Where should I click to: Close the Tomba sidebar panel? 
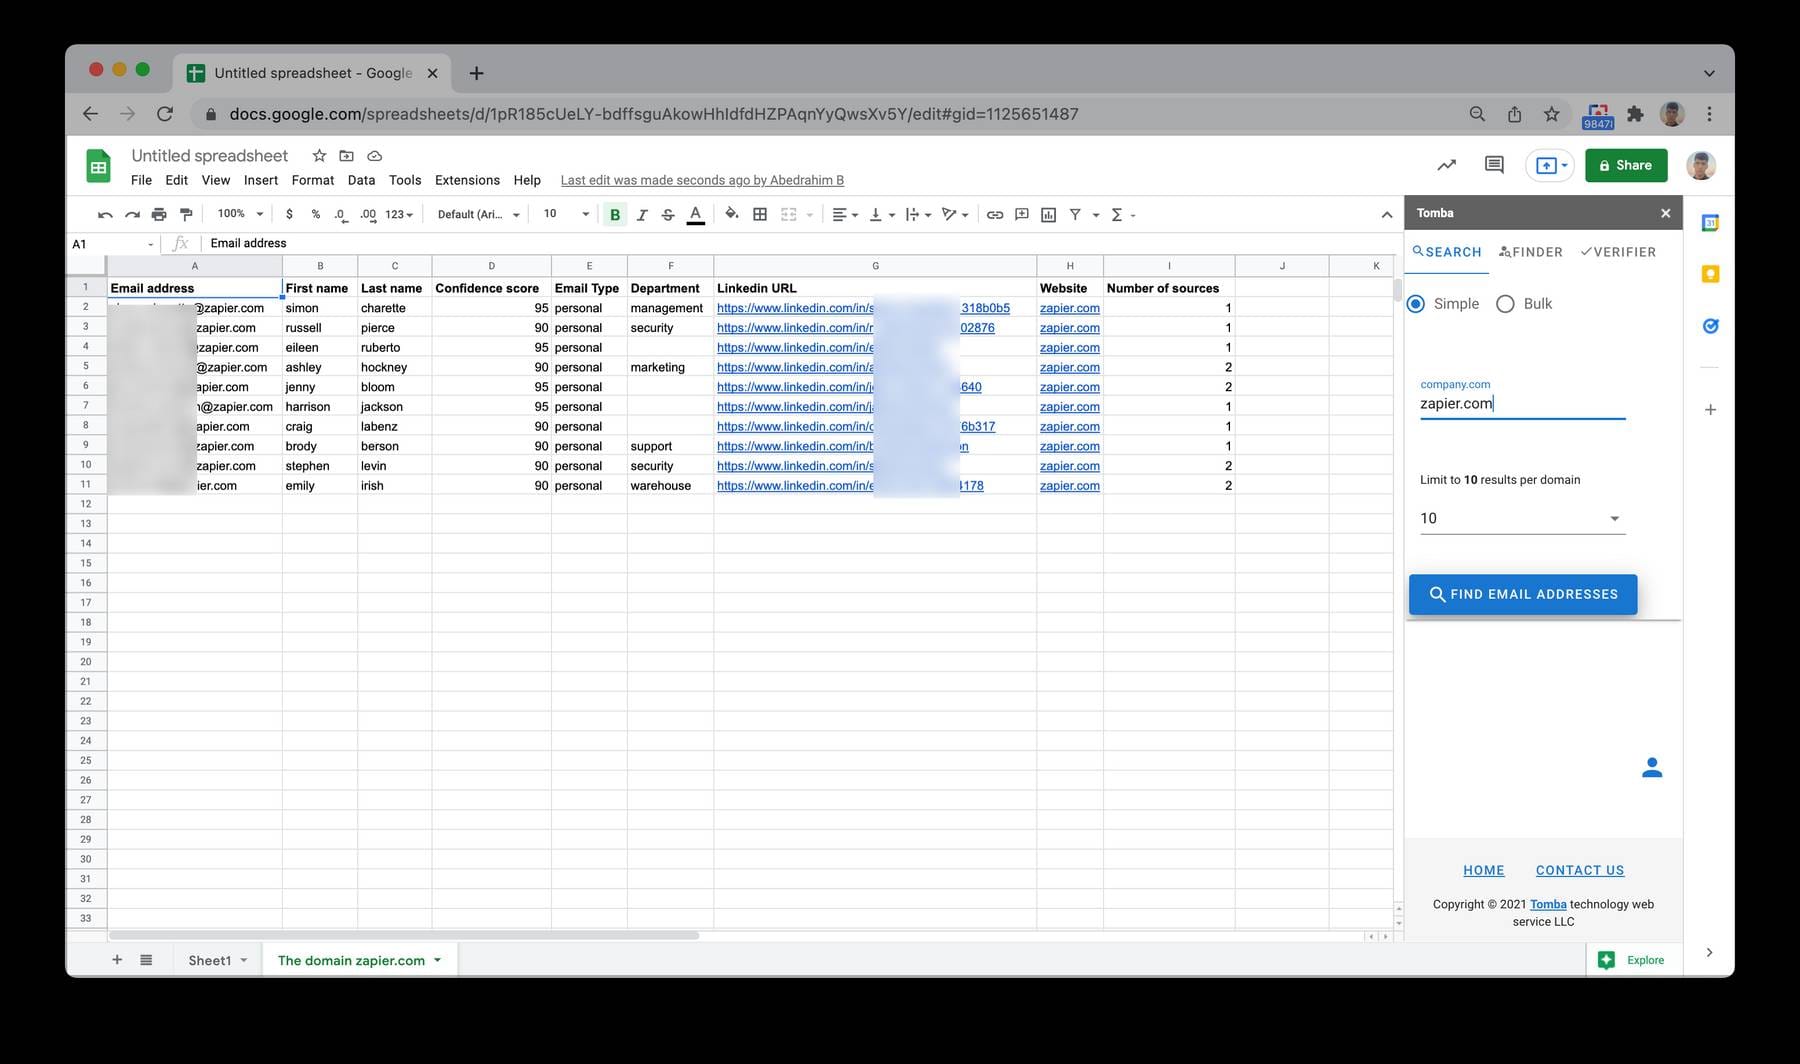(x=1665, y=213)
